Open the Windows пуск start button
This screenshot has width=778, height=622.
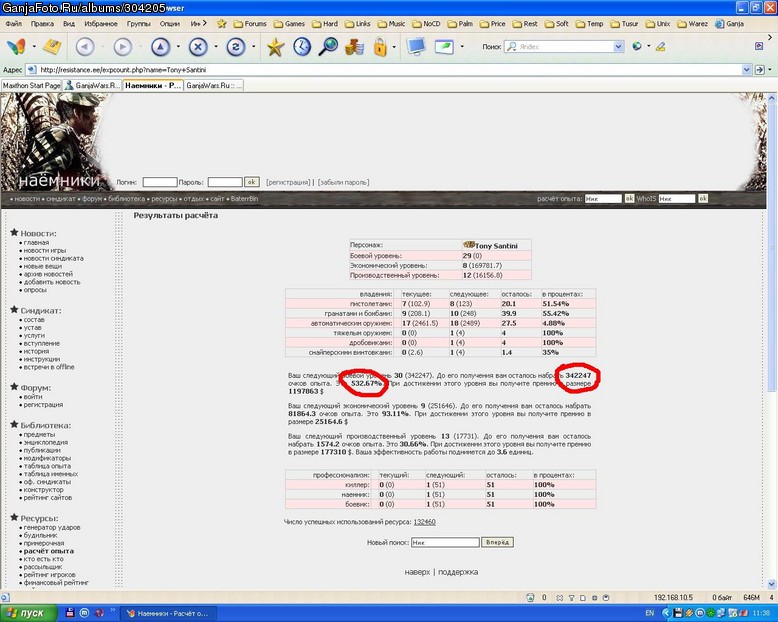28,613
